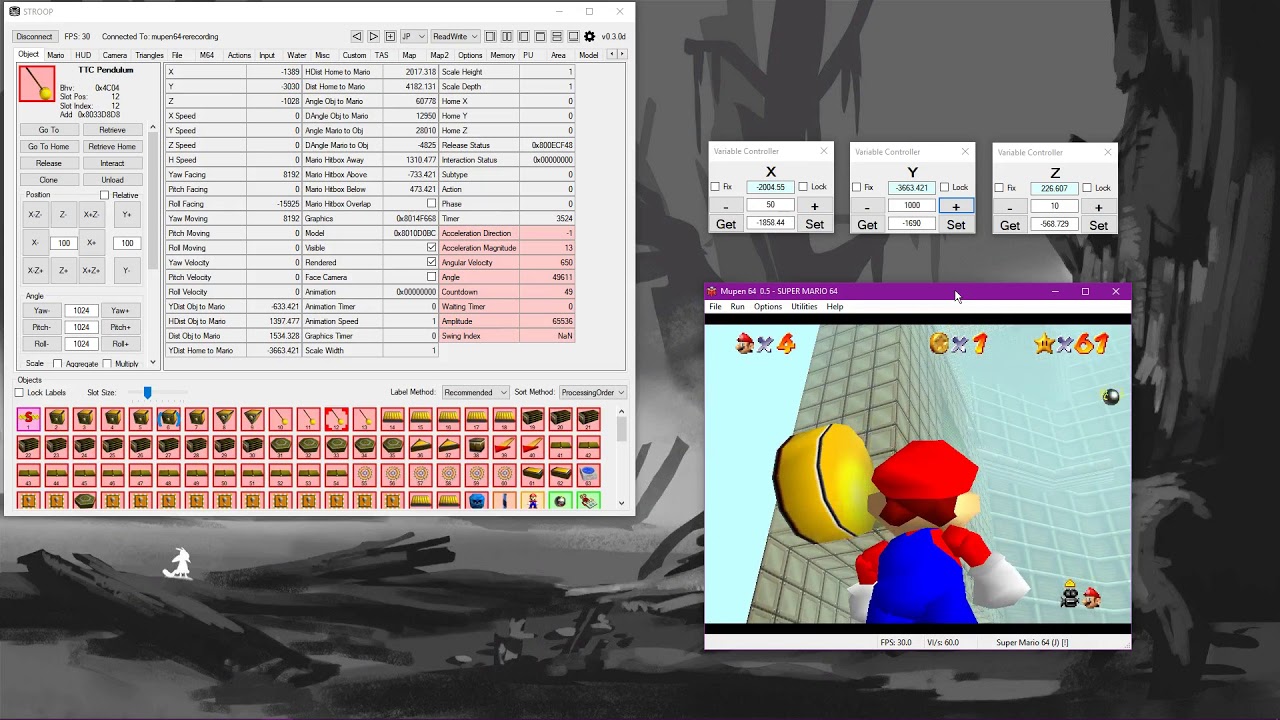Select the triangular object in slot 8
This screenshot has height=720, width=1280.
pyautogui.click(x=225, y=419)
